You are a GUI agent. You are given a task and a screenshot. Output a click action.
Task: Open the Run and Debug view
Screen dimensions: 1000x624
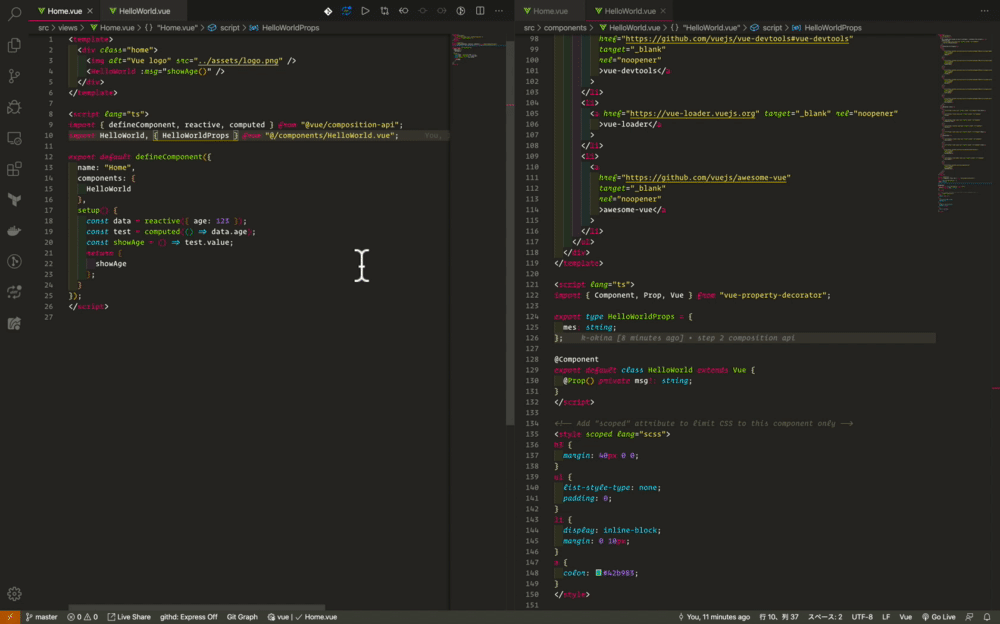point(14,107)
